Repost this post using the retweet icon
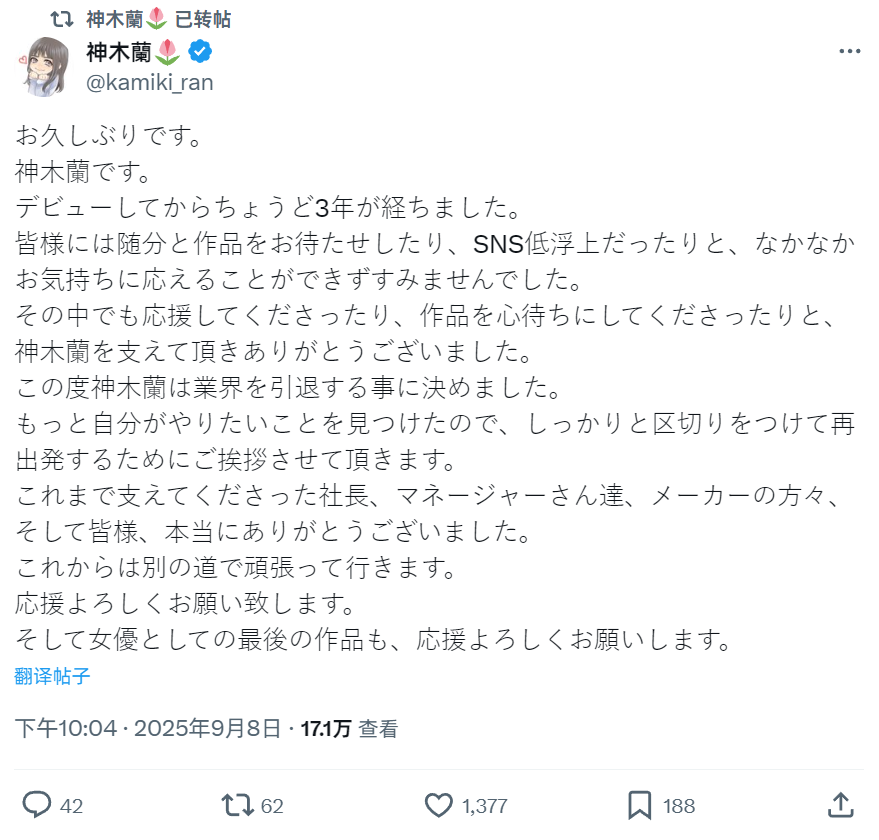 pyautogui.click(x=237, y=805)
